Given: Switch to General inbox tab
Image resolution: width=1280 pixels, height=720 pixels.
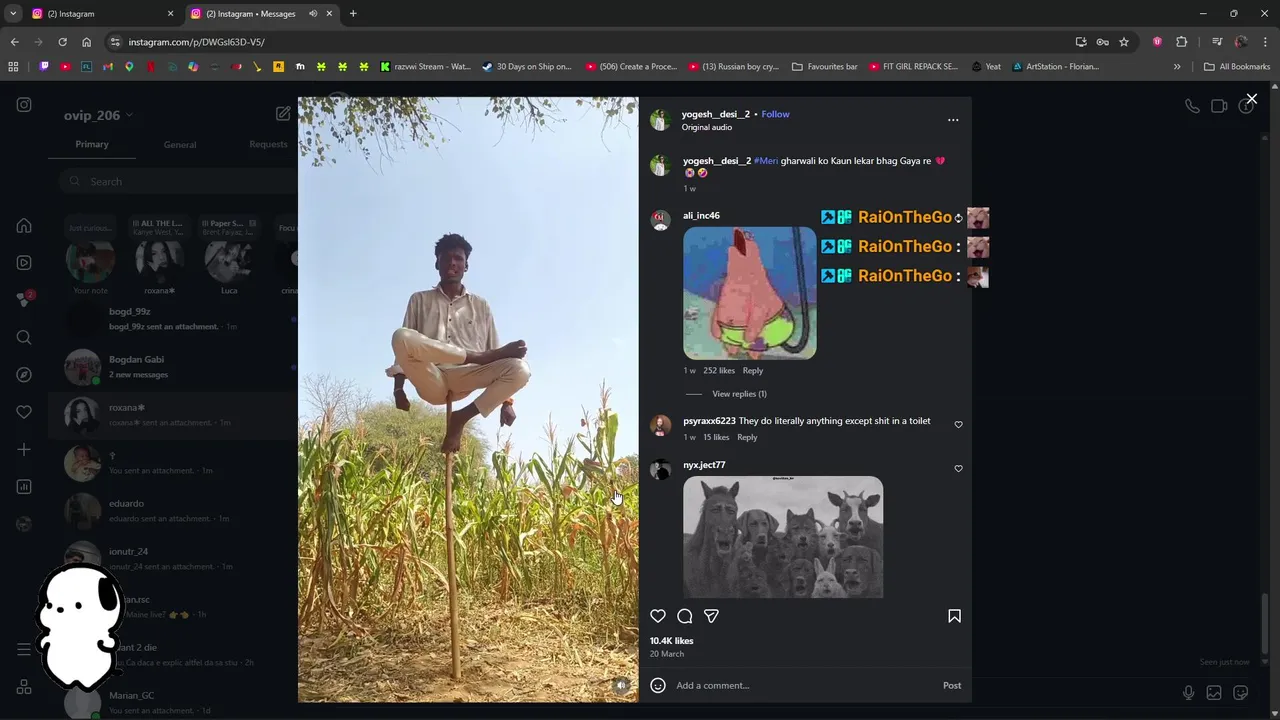Looking at the screenshot, I should coord(180,145).
